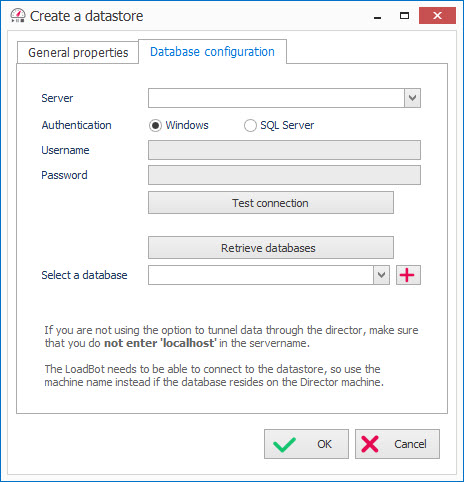Viewport: 464px width, 482px height.
Task: Close the Create a datastore window
Action: (x=437, y=15)
